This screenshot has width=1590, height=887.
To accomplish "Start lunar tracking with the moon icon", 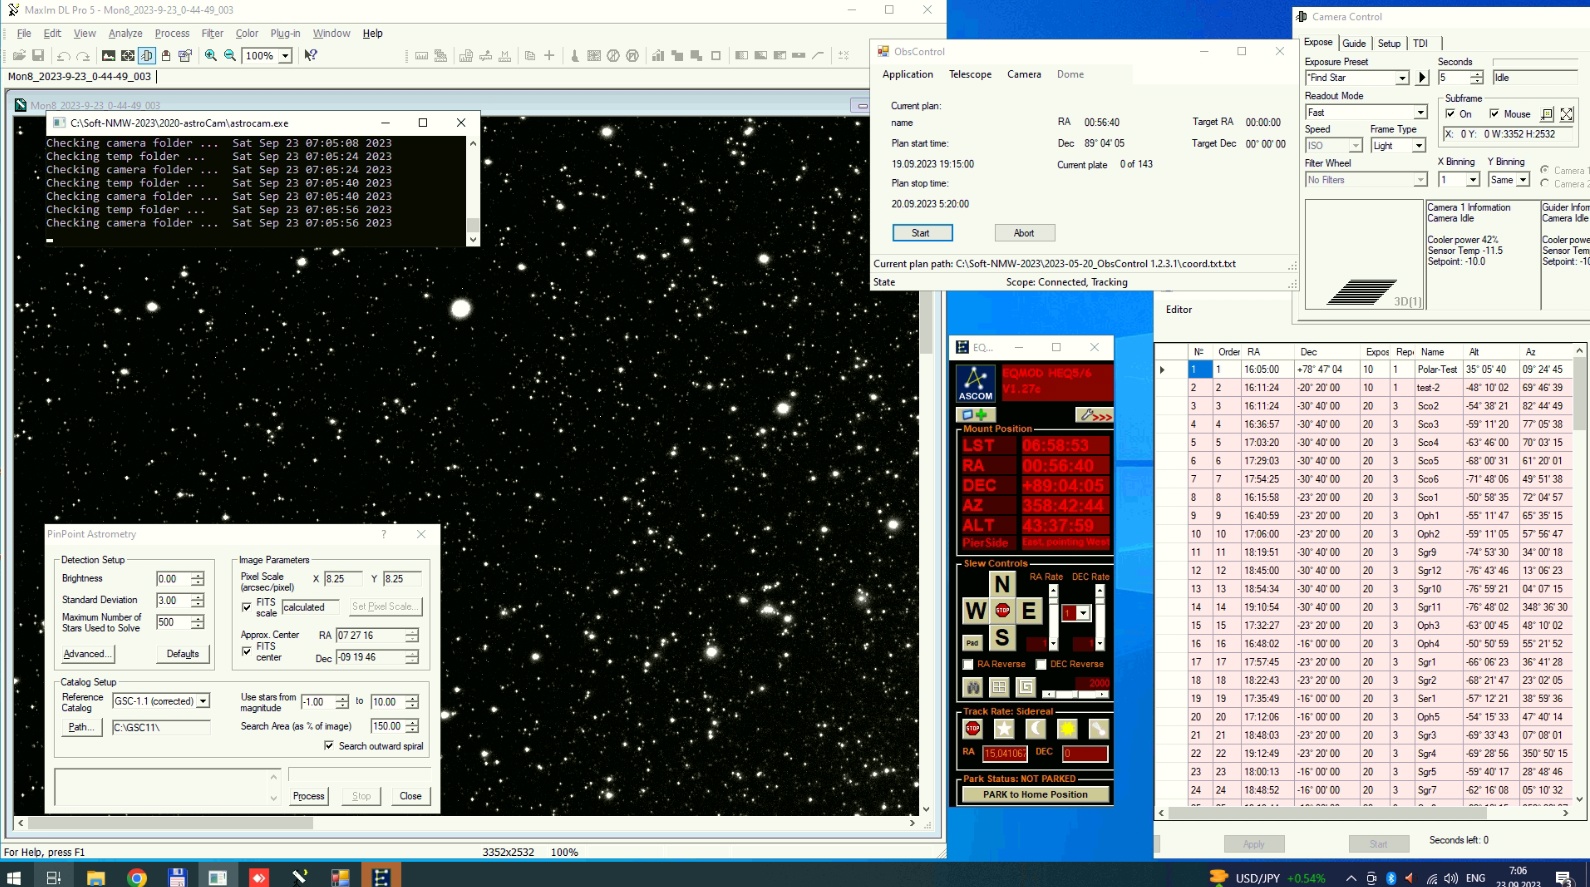I will click(x=1035, y=728).
